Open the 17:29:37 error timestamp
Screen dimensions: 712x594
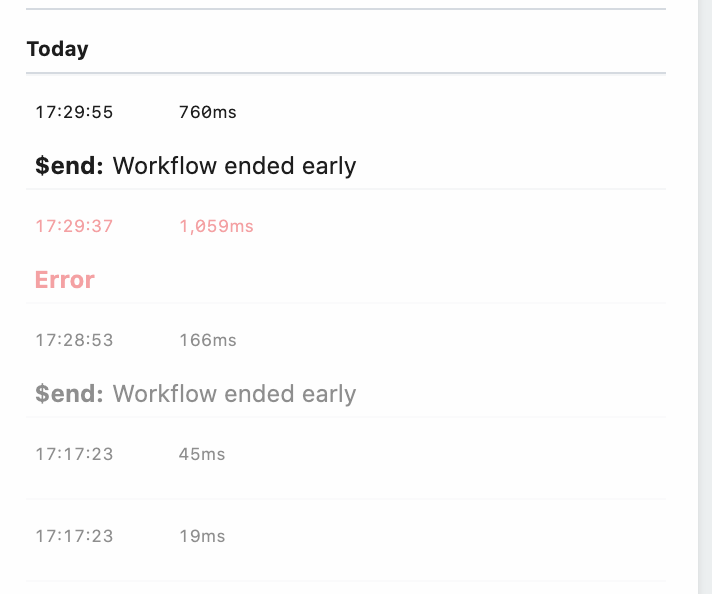(x=74, y=226)
